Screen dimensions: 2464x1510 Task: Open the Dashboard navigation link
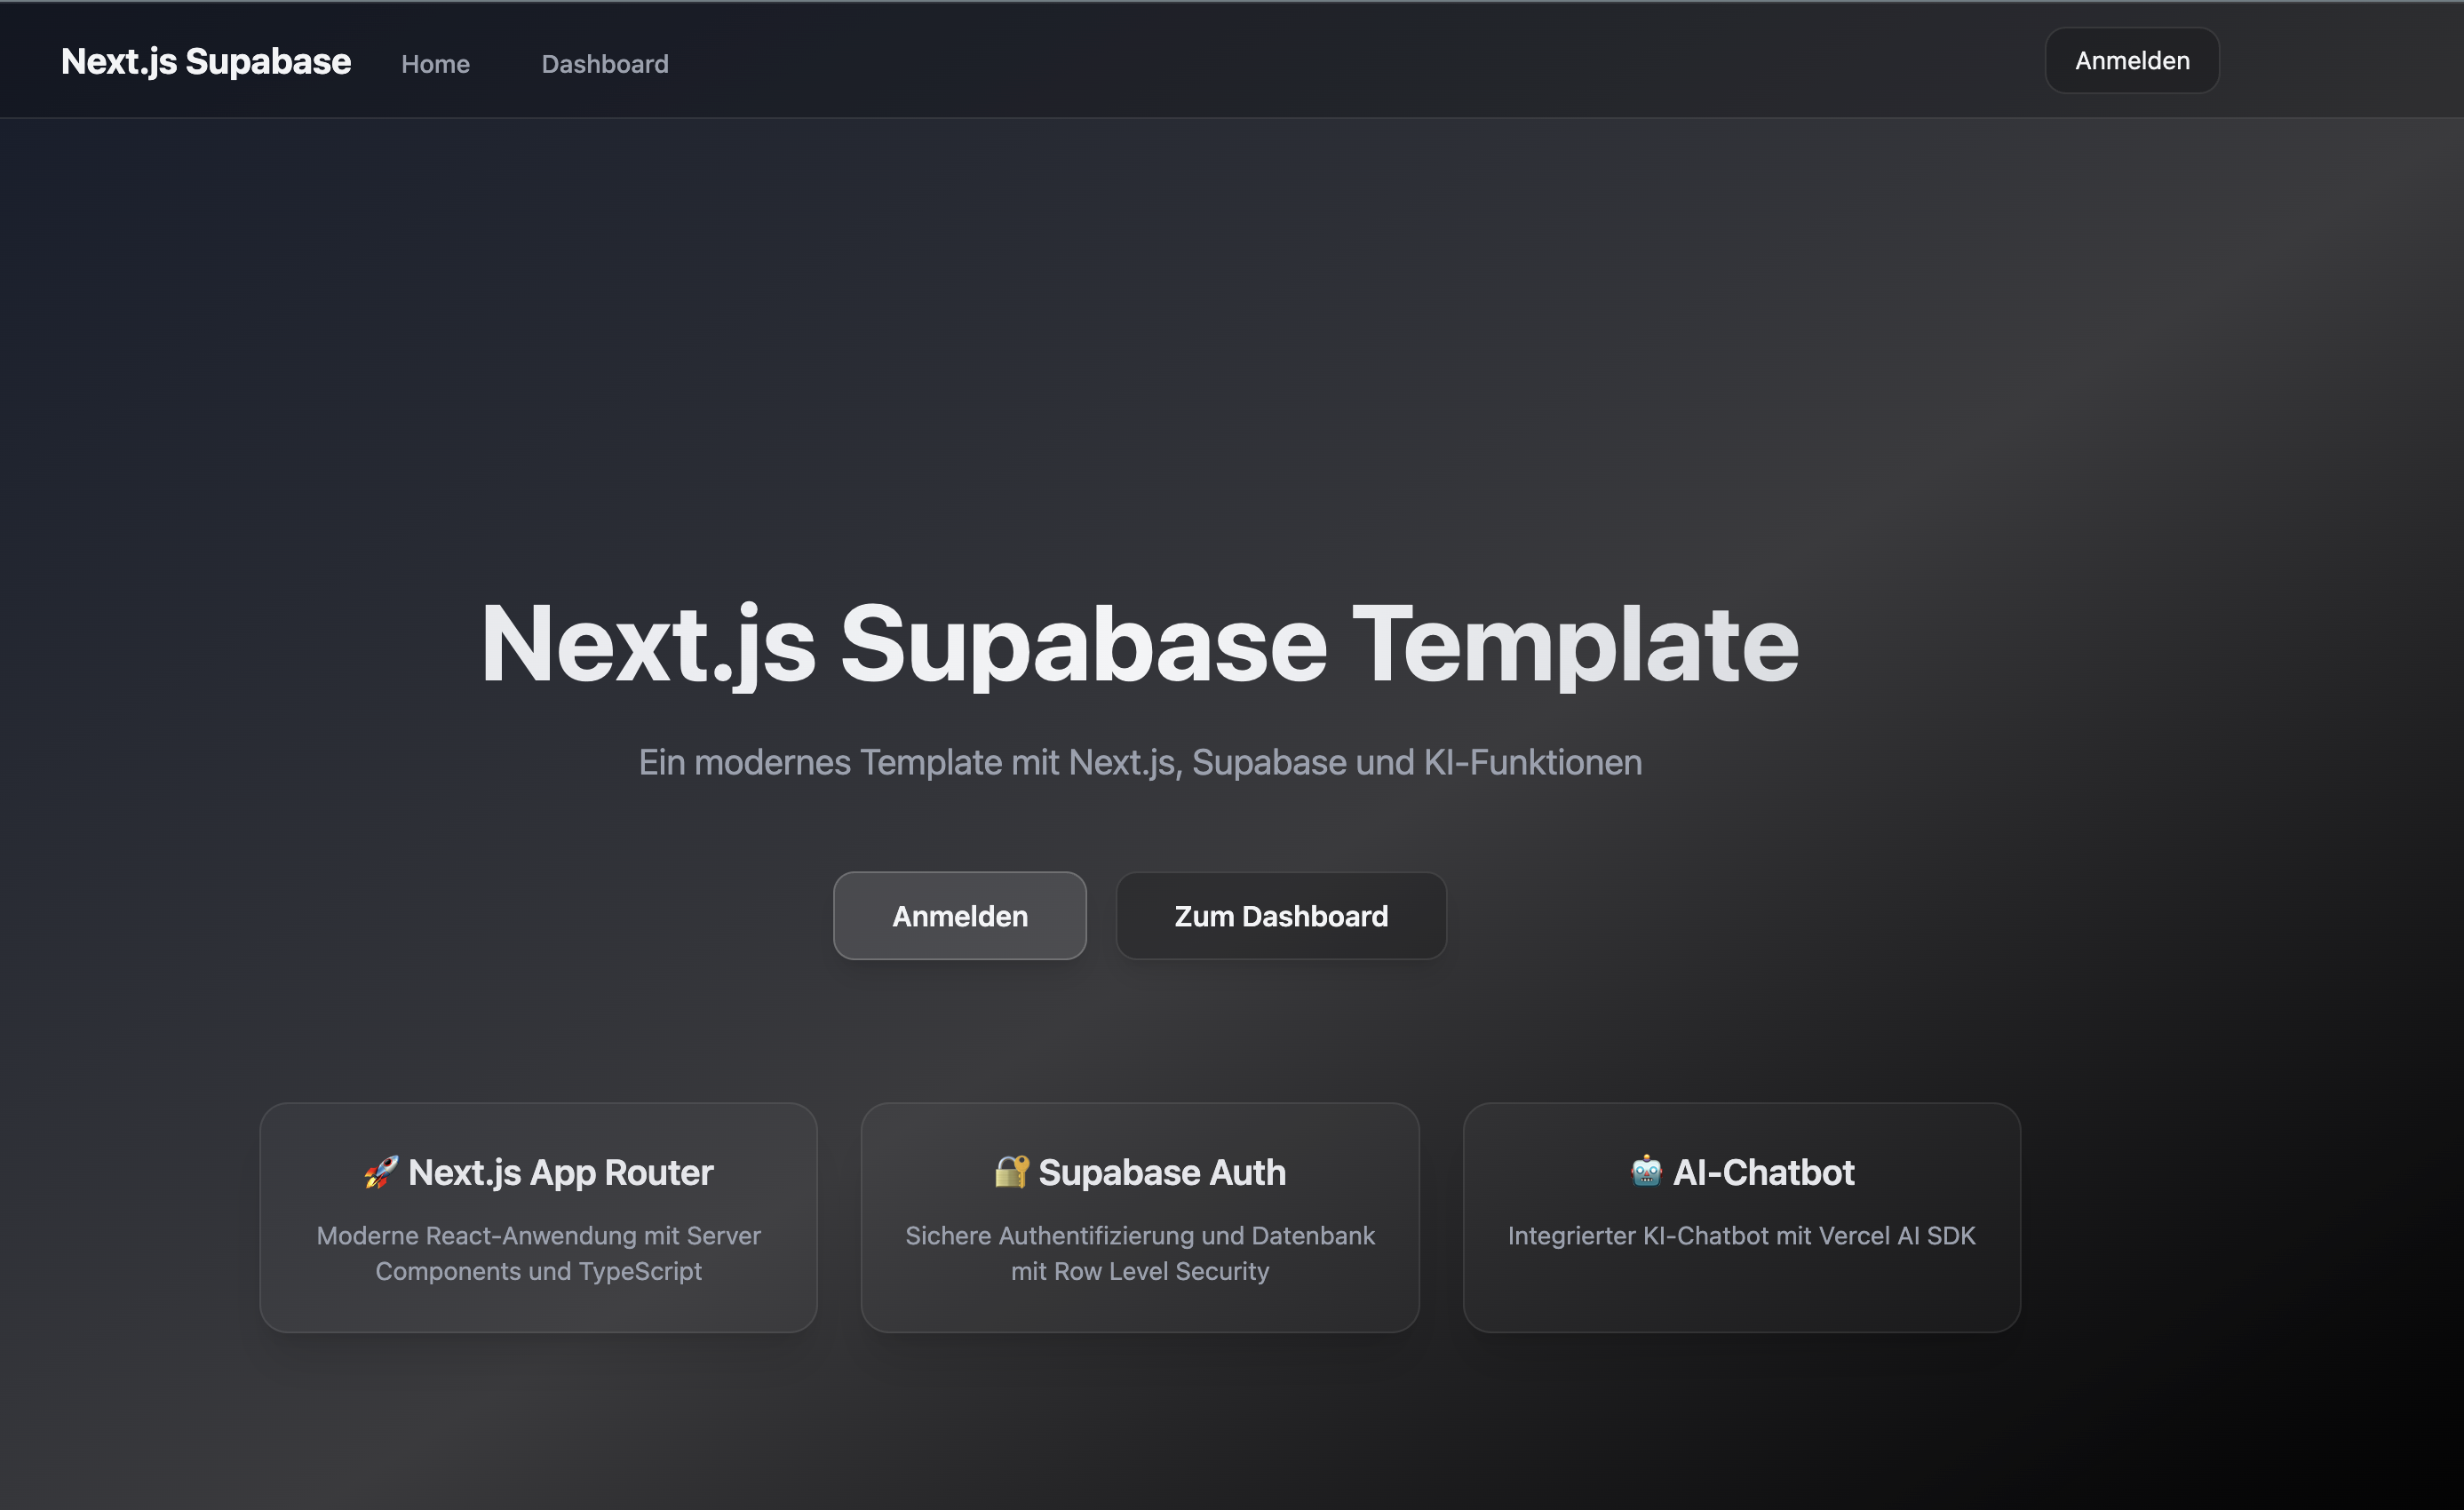605,64
